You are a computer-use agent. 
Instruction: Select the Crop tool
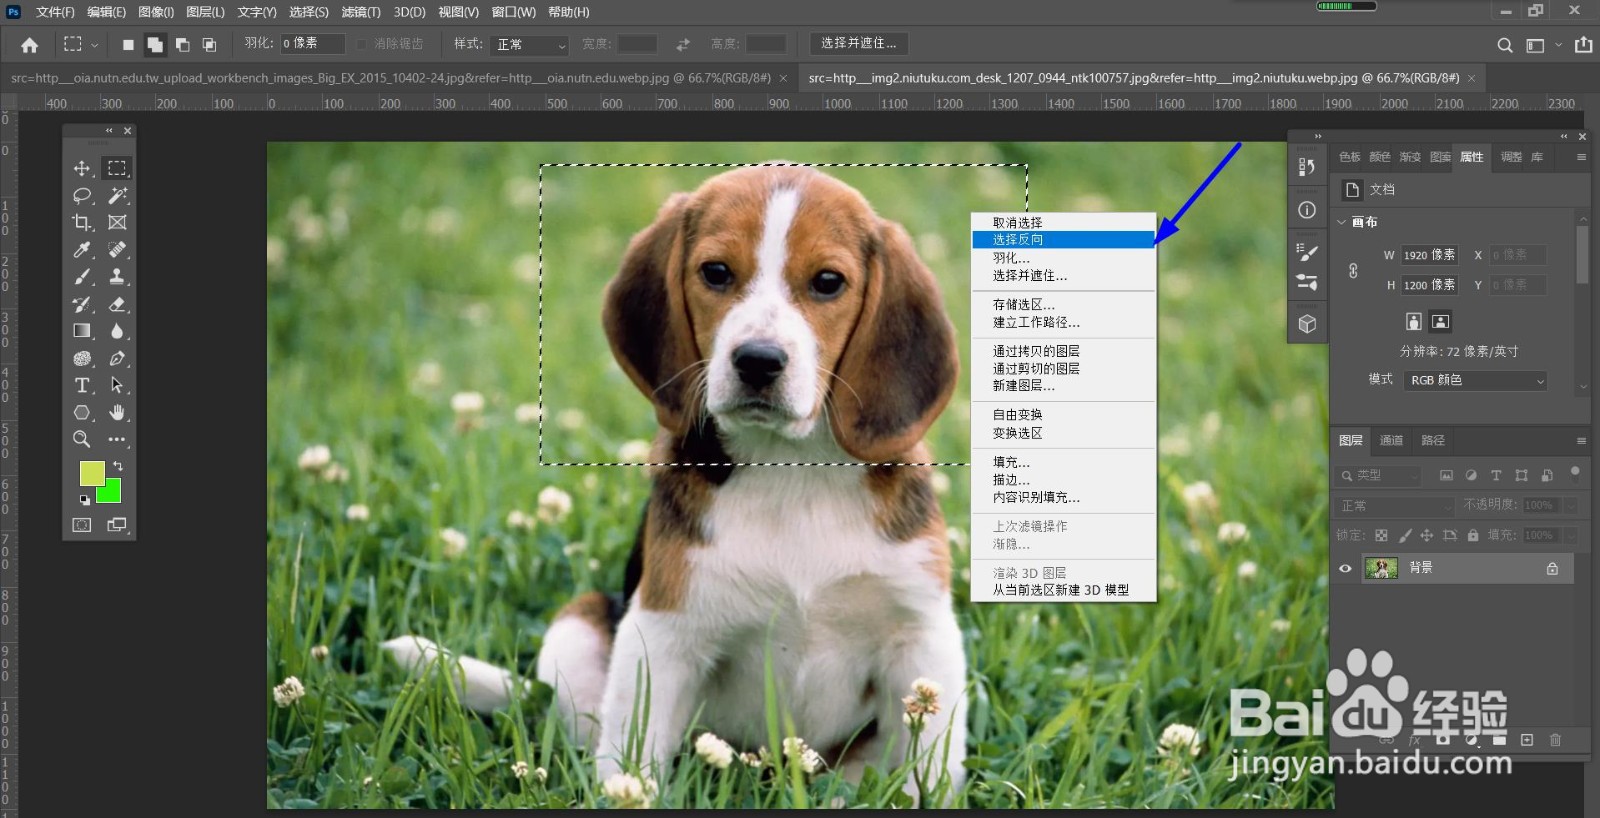click(x=82, y=222)
